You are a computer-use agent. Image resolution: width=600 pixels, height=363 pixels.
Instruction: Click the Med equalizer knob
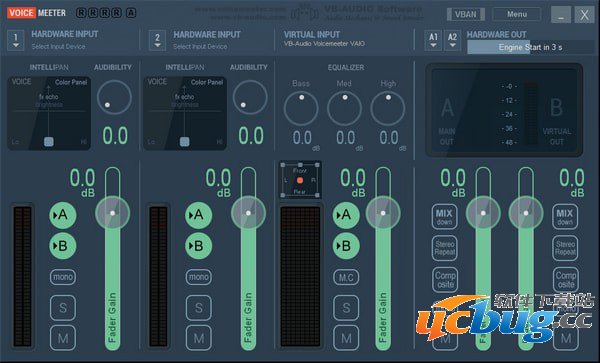(344, 108)
